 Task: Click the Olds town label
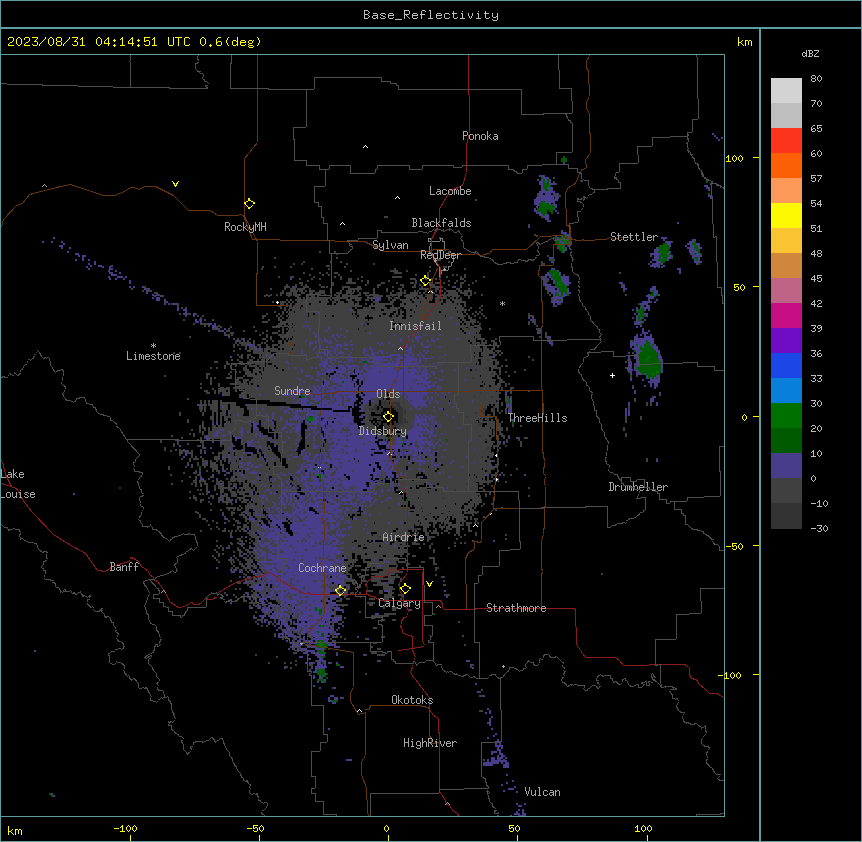(x=388, y=394)
